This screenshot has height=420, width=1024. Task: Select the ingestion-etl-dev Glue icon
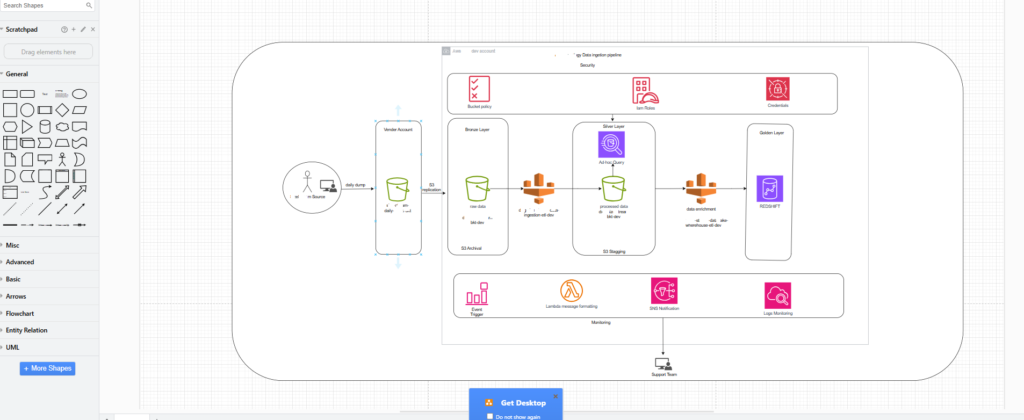[537, 188]
